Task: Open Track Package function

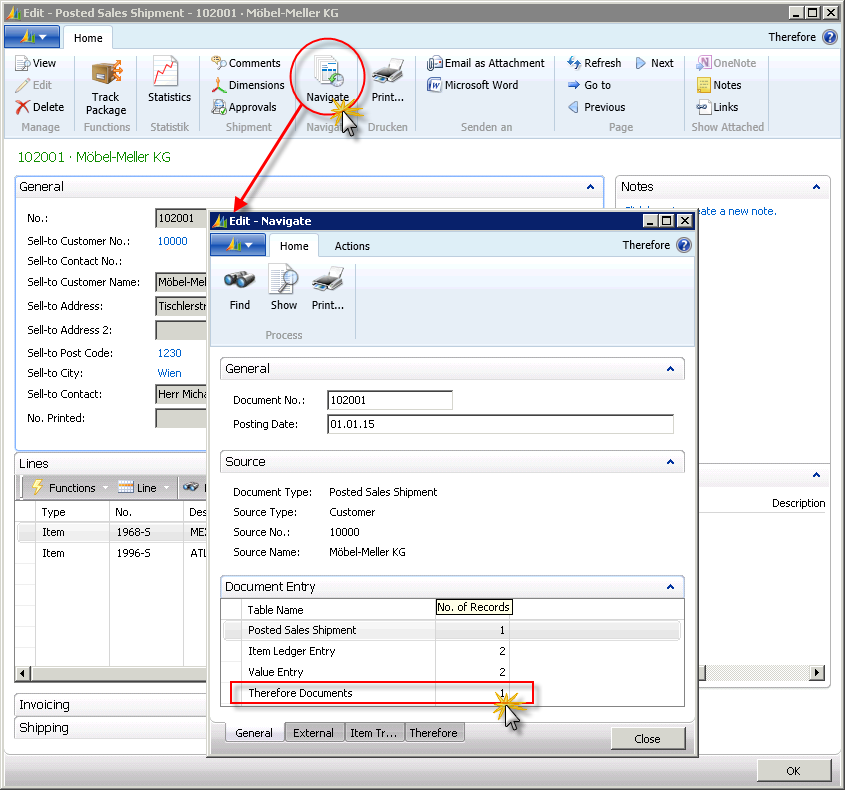Action: point(106,86)
